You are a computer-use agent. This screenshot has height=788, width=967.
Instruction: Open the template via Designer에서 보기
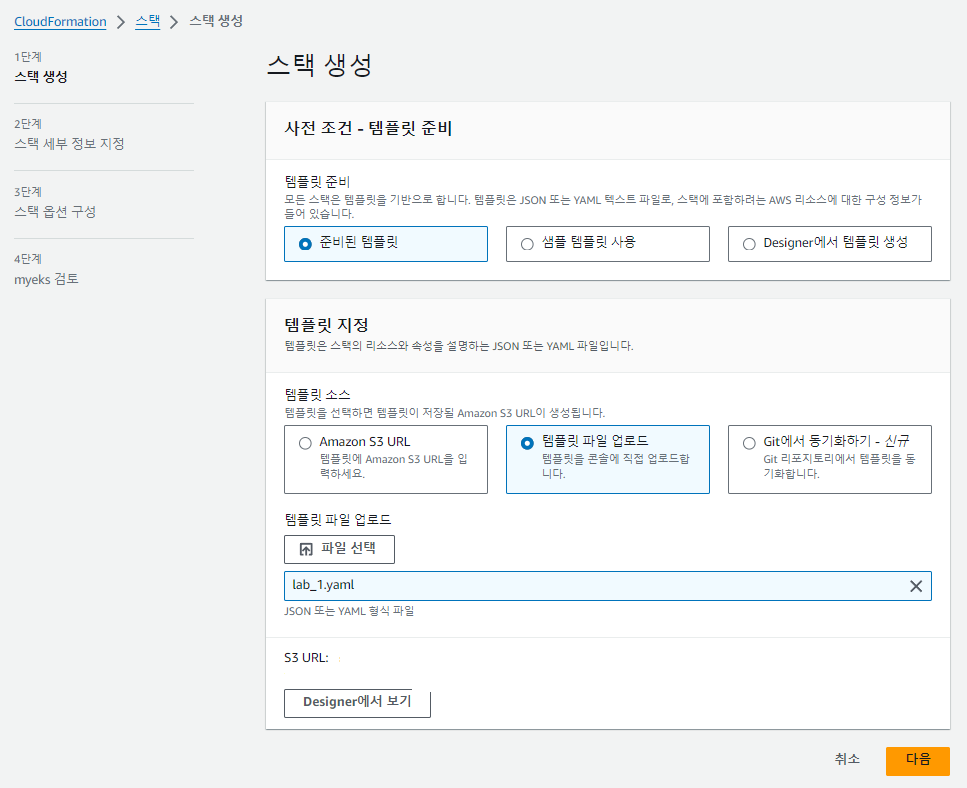357,703
